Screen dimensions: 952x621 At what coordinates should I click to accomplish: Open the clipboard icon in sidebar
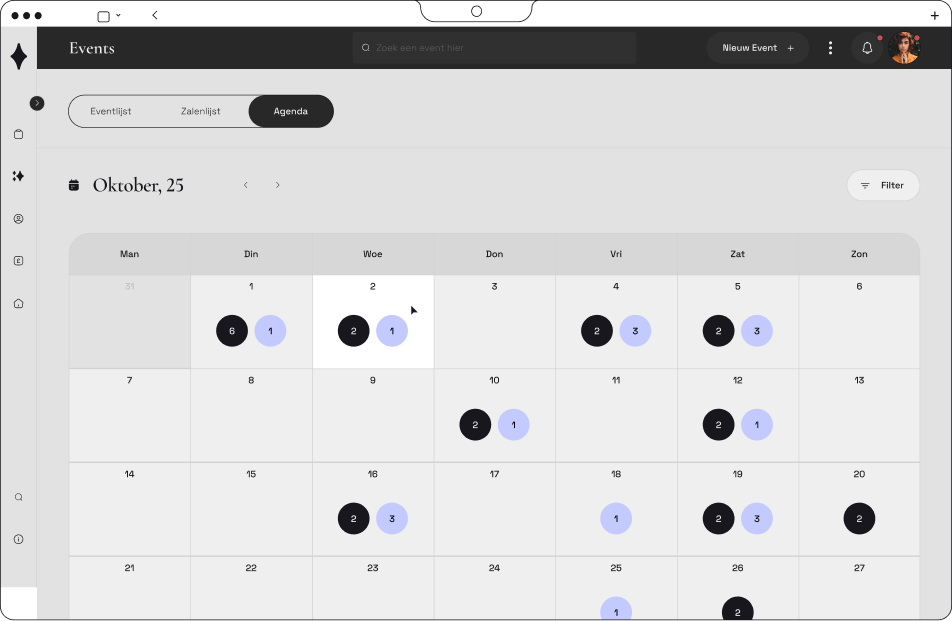point(19,134)
